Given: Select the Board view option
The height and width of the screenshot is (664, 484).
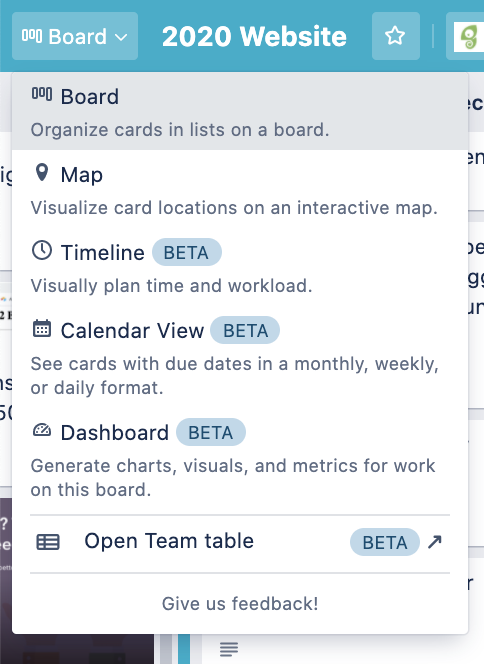Looking at the screenshot, I should click(240, 111).
